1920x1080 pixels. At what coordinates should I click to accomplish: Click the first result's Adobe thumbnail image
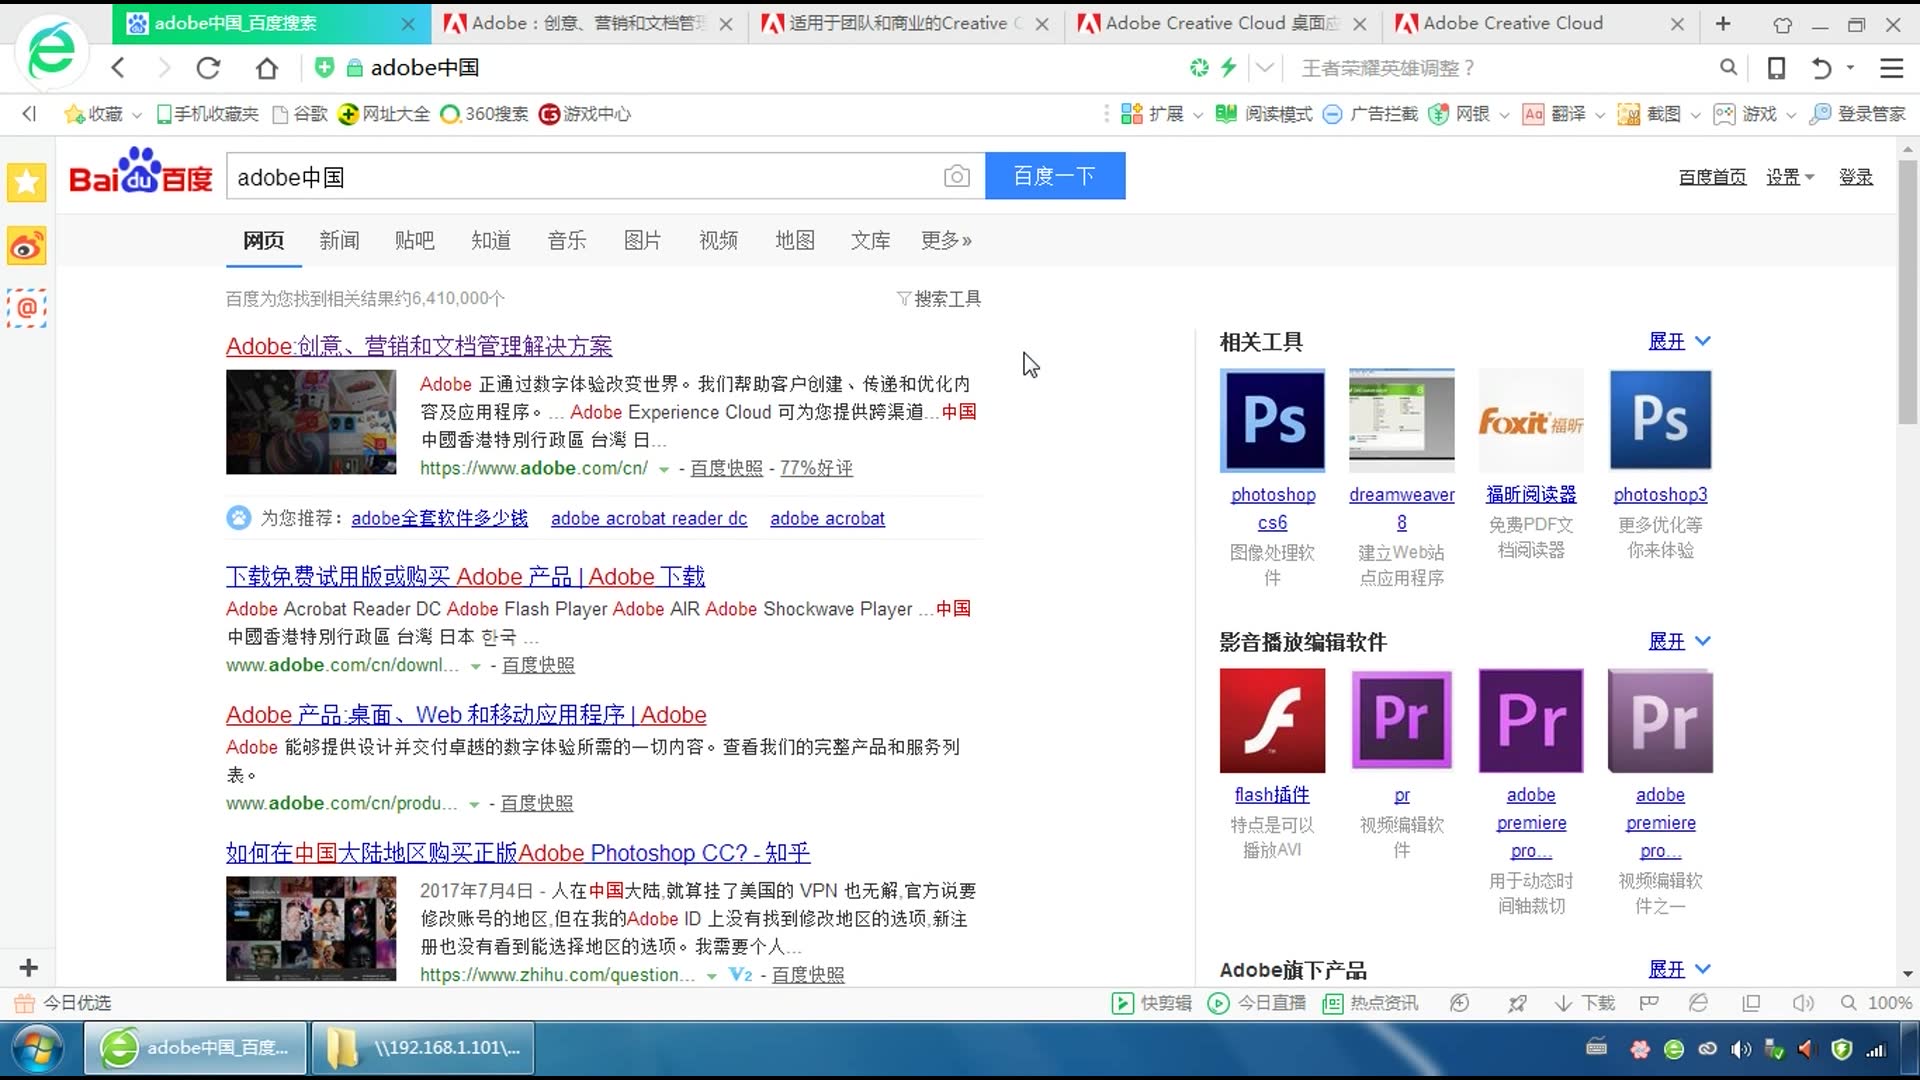[x=311, y=422]
